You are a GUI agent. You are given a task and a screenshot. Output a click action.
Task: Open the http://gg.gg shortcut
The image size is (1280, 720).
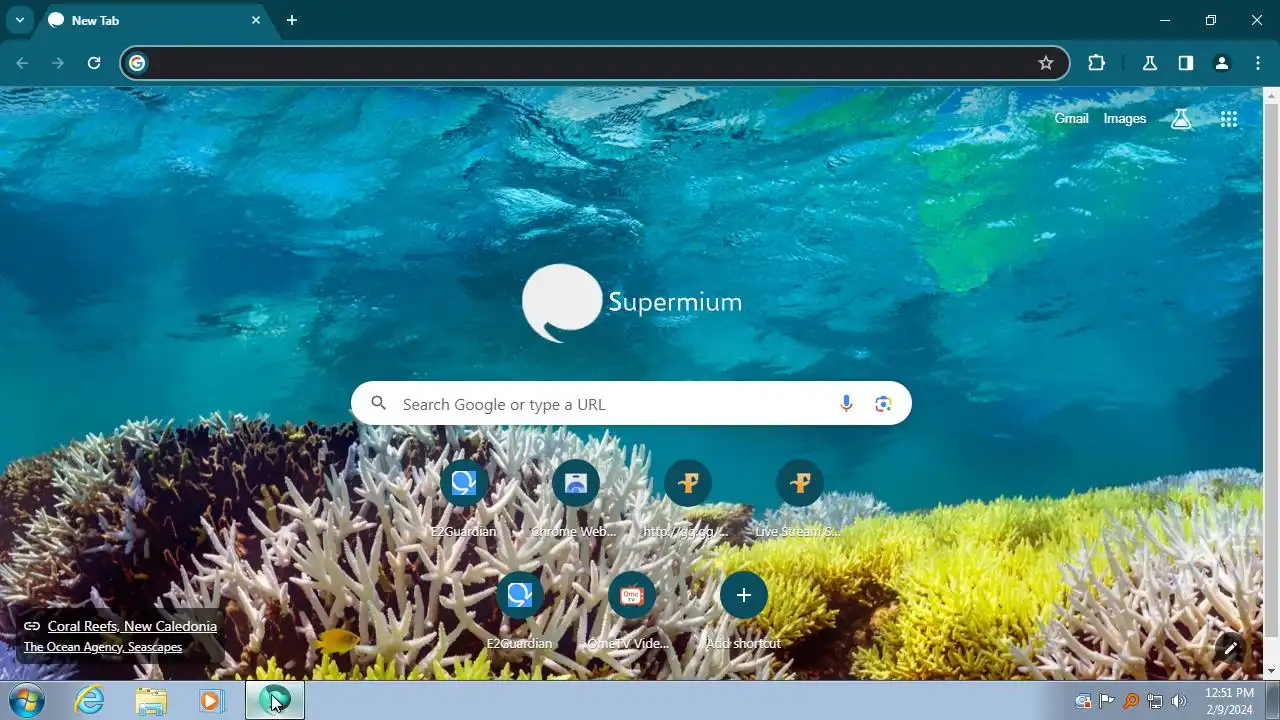click(687, 497)
